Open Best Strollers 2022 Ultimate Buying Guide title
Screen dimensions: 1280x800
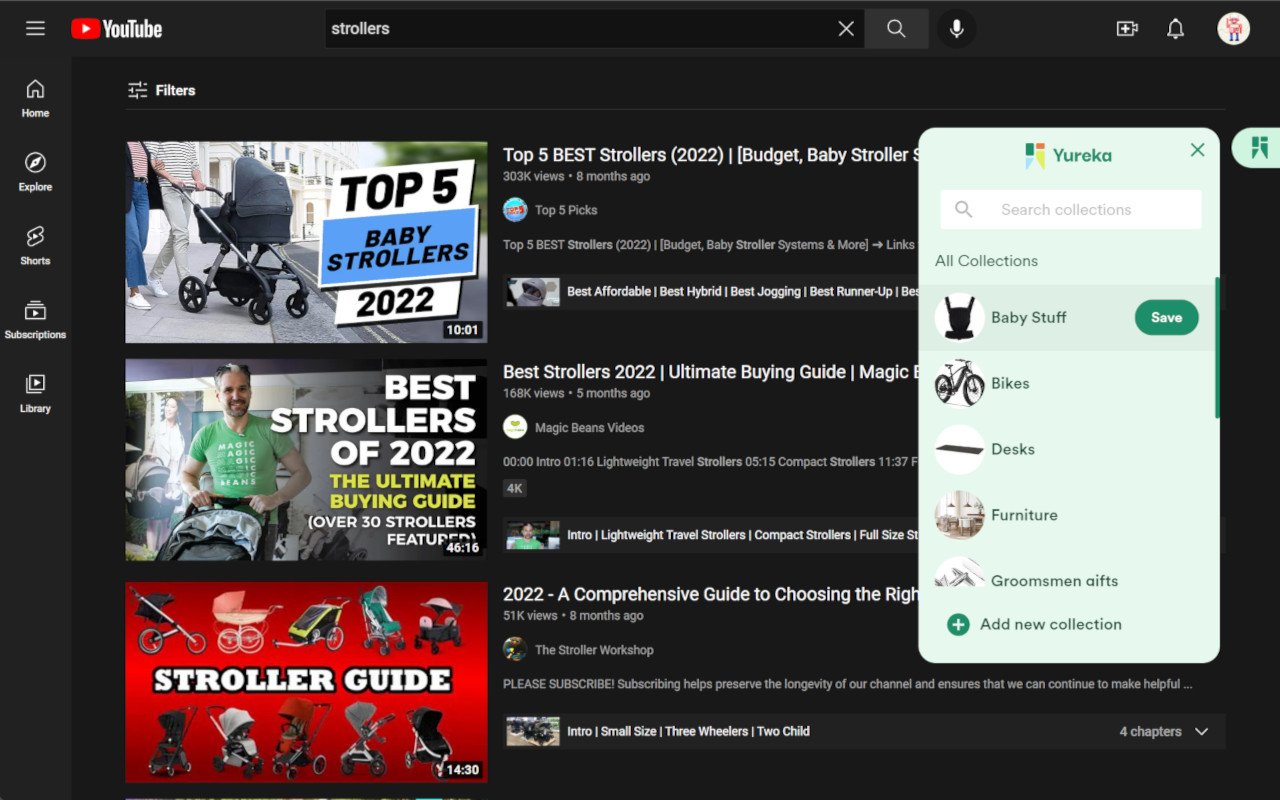(710, 372)
